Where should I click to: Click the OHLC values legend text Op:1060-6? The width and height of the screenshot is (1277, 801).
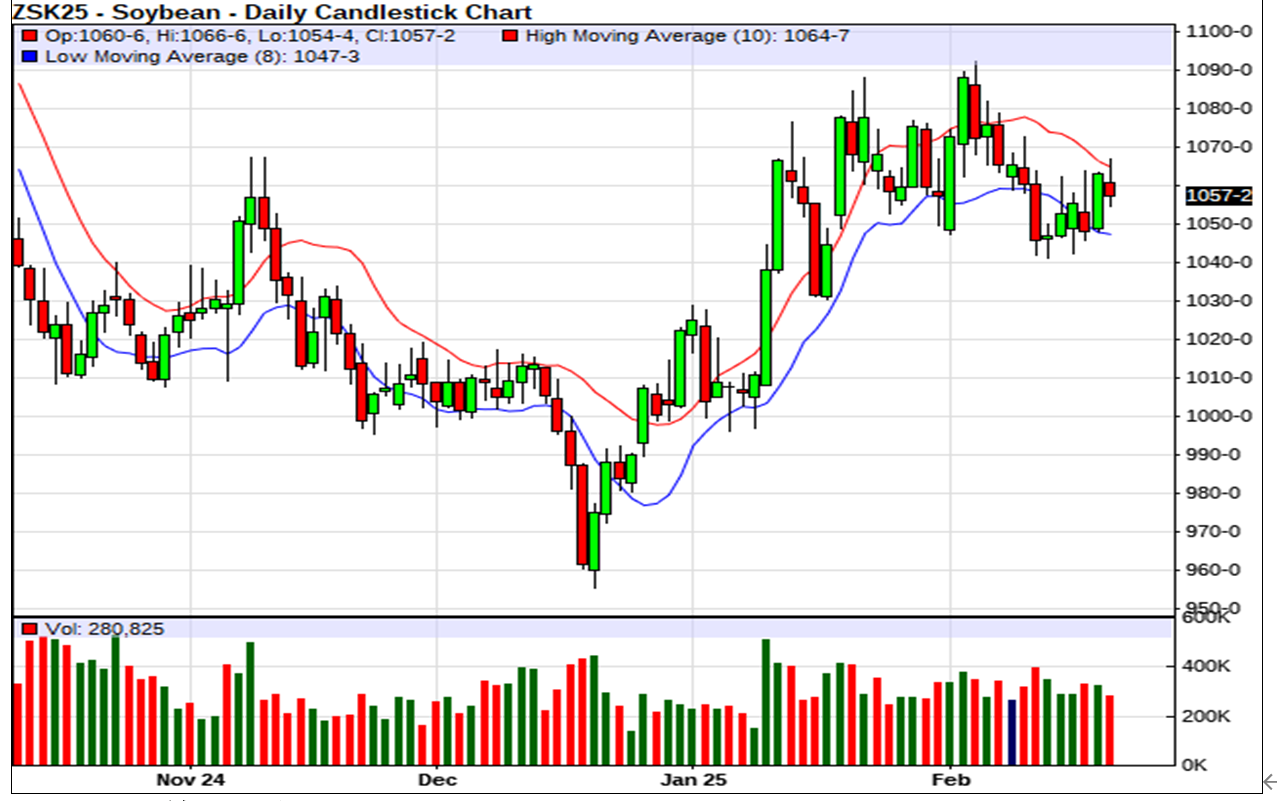(x=75, y=36)
